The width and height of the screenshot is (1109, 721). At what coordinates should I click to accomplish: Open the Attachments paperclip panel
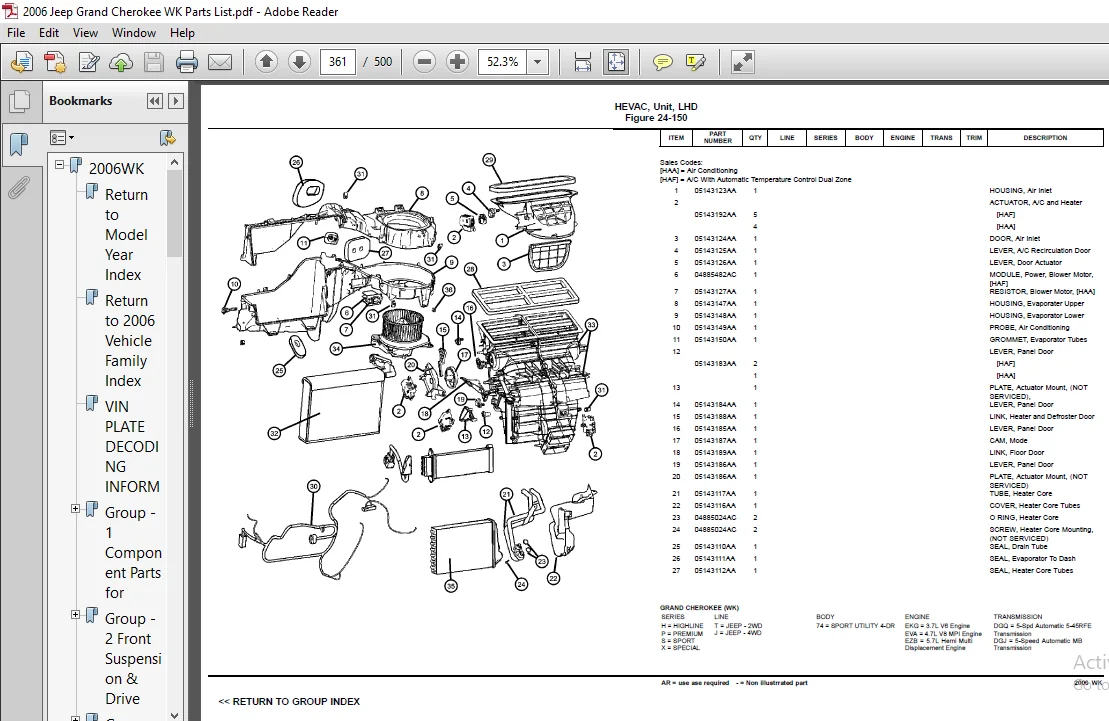[20, 188]
